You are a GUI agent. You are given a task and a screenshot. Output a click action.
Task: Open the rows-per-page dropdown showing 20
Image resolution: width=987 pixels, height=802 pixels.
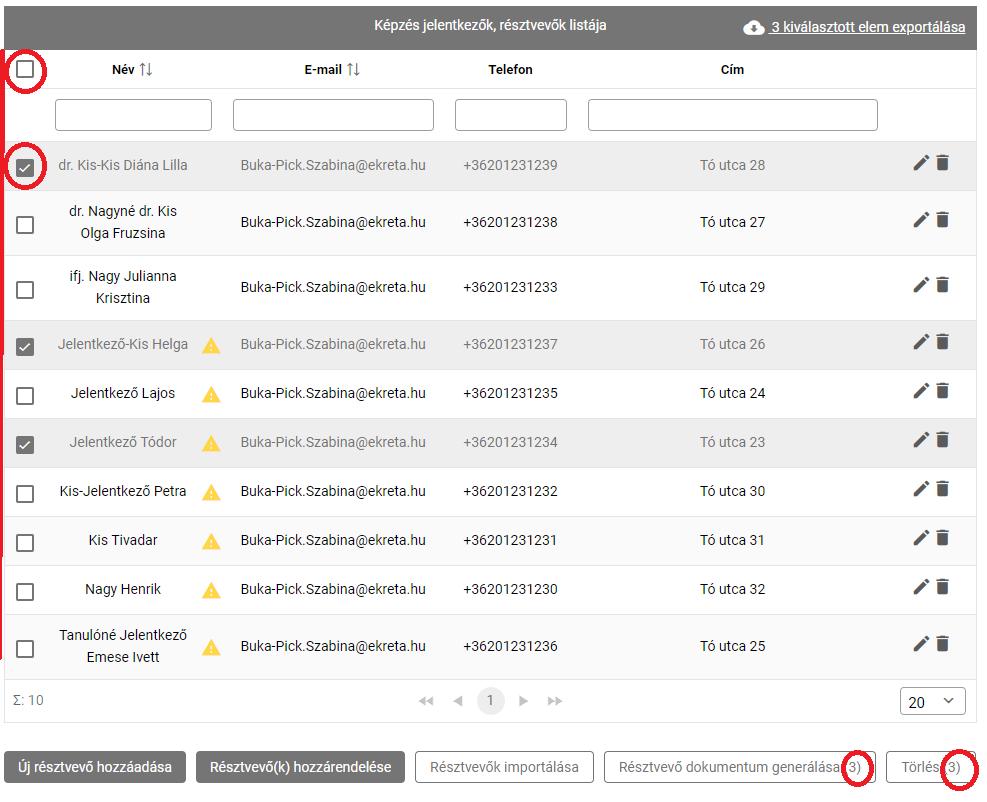[x=932, y=701]
